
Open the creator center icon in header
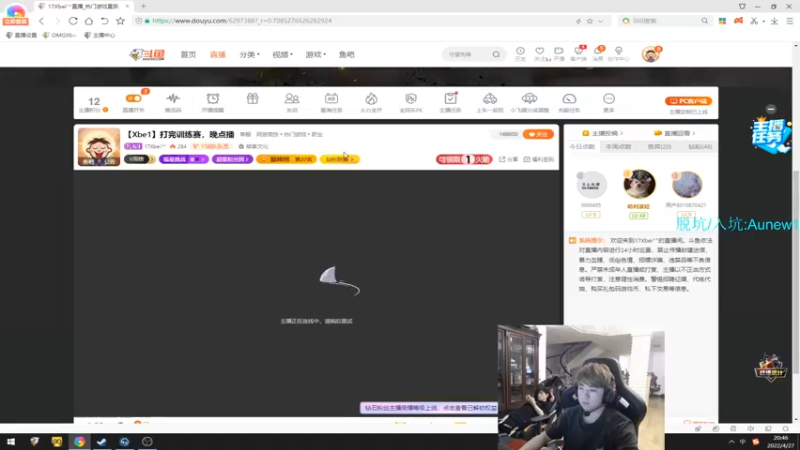(618, 51)
